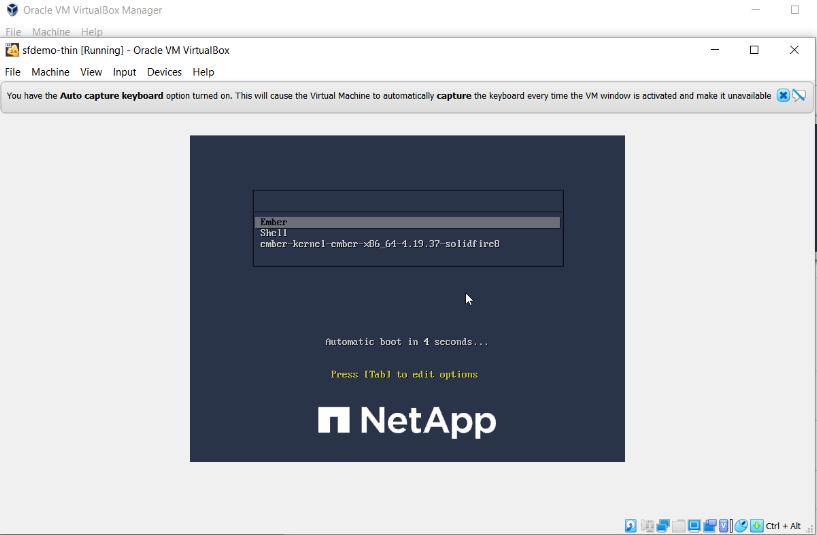
Task: Click the mouse integration status icon
Action: (741, 526)
